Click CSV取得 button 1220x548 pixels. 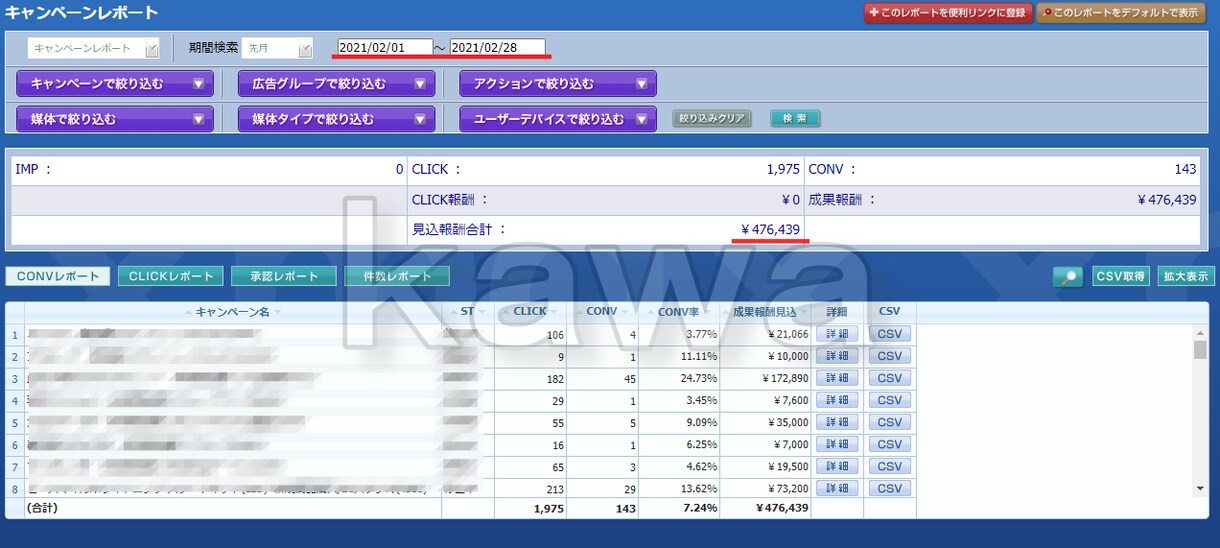pyautogui.click(x=1120, y=277)
